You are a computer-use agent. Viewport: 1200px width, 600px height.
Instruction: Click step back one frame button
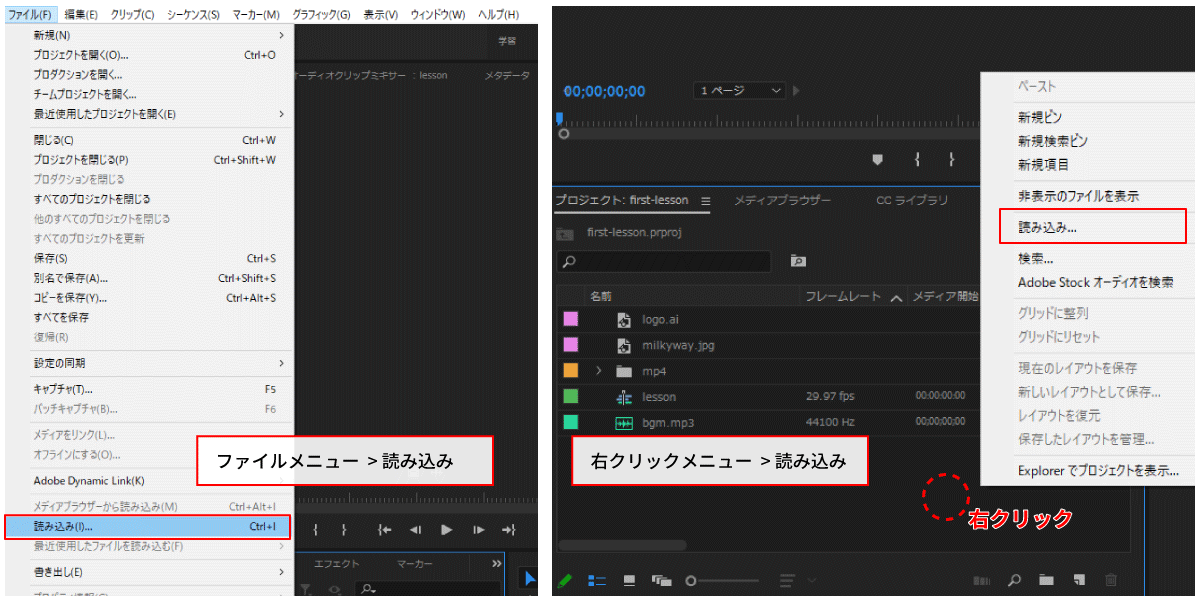tap(415, 530)
